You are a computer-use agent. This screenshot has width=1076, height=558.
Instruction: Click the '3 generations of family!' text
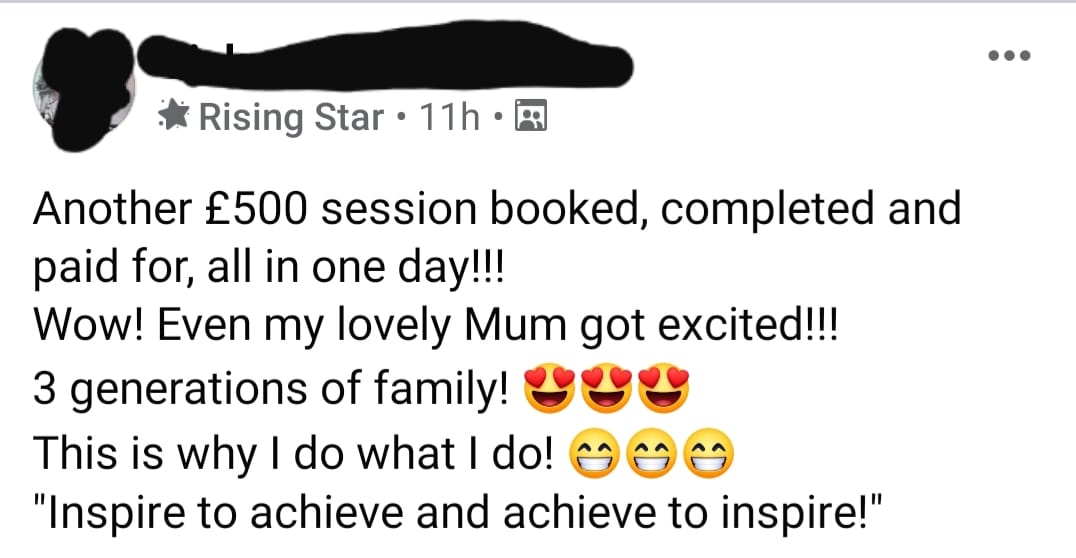pos(271,388)
